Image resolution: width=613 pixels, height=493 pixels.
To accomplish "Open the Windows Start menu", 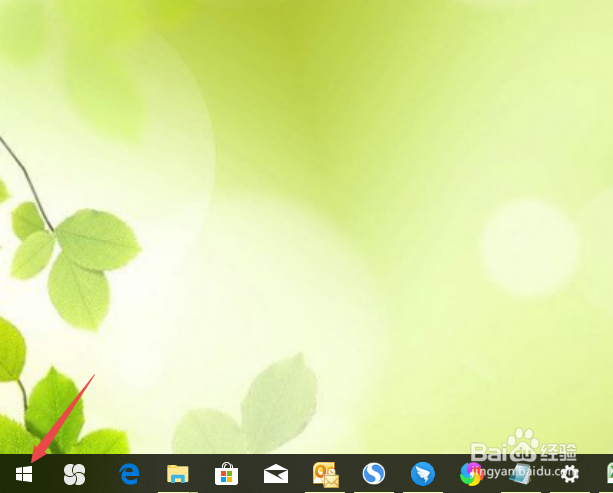I will click(x=24, y=474).
